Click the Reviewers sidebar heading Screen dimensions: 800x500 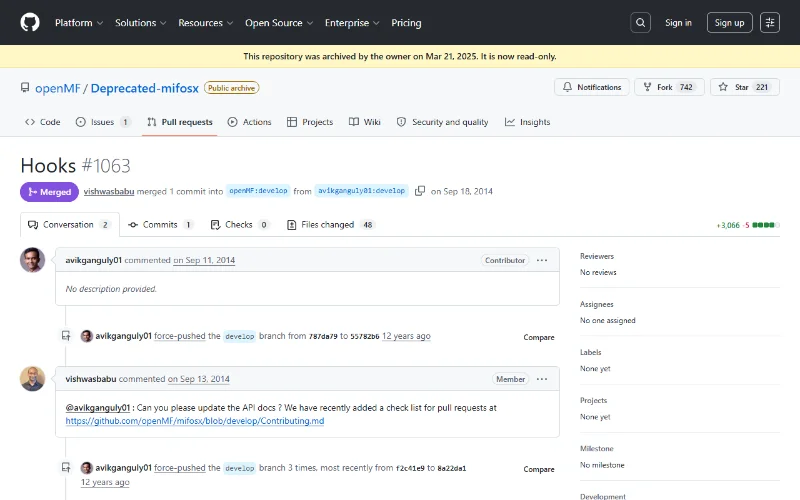[597, 256]
